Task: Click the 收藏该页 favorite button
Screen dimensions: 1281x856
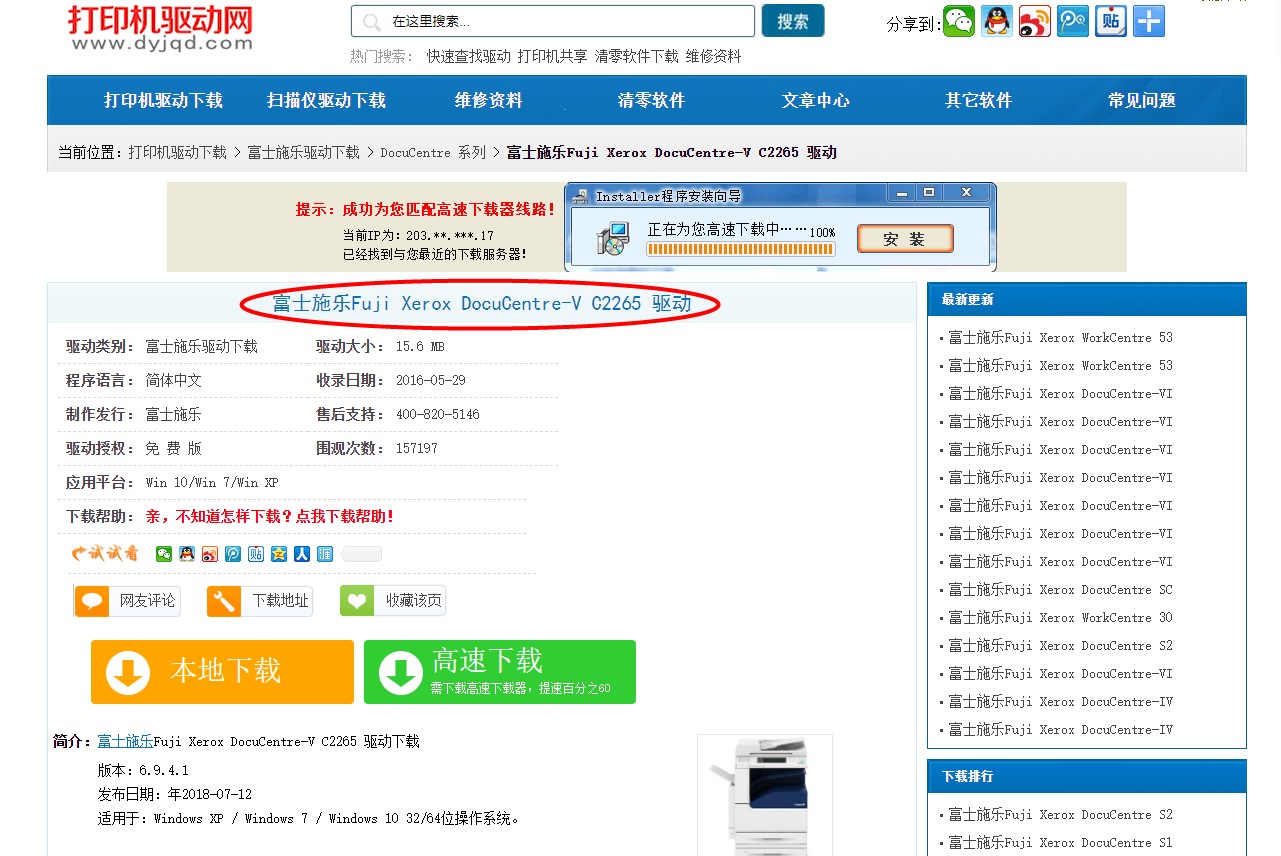Action: point(393,601)
